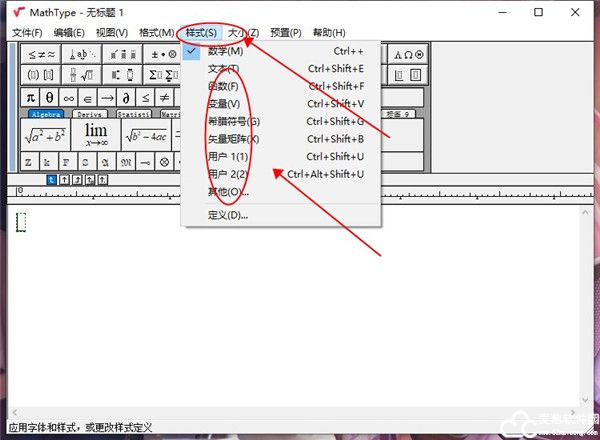Open 定义(D)... style definitions
Image resolution: width=600 pixels, height=440 pixels.
227,214
